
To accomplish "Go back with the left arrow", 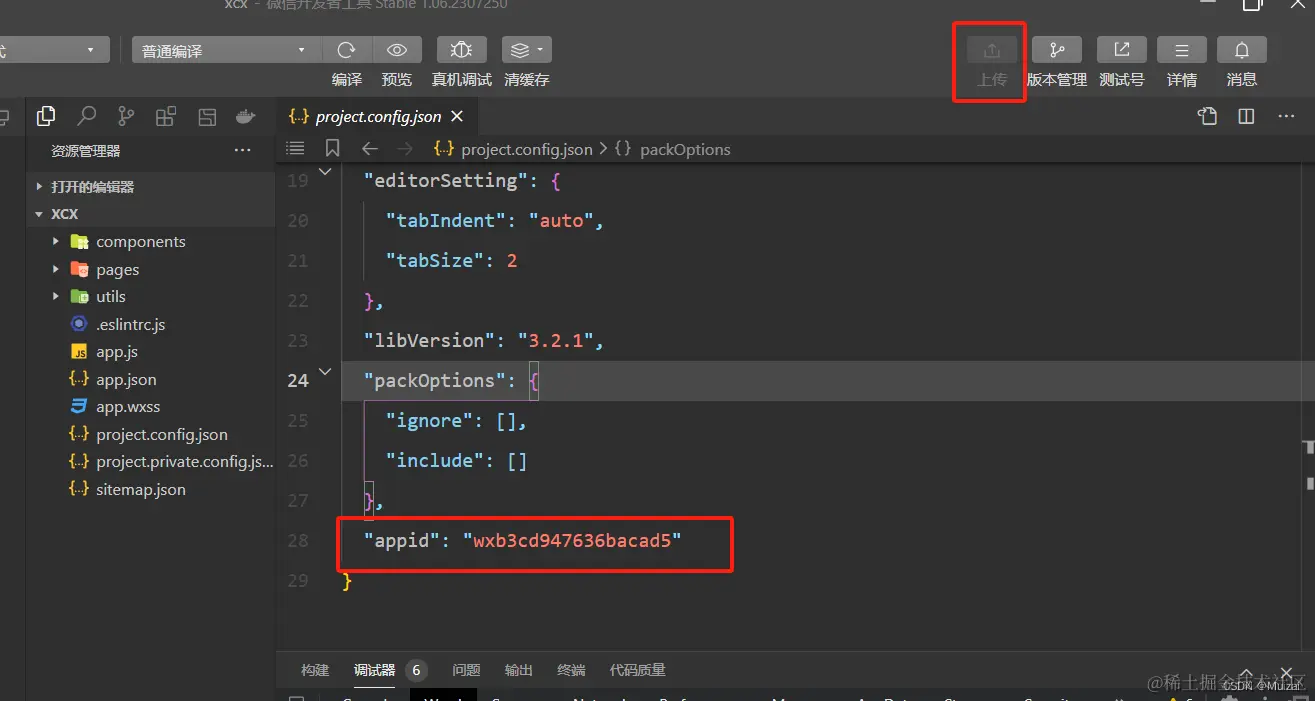I will point(370,149).
